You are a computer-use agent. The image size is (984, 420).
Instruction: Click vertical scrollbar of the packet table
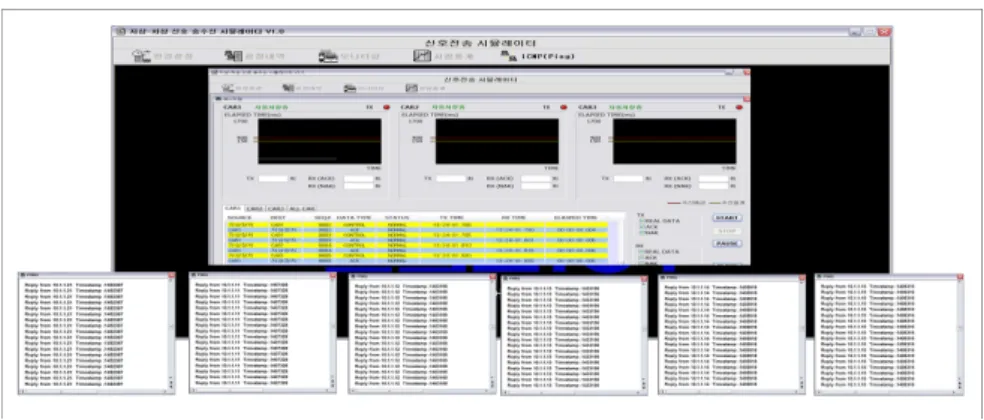coord(622,242)
